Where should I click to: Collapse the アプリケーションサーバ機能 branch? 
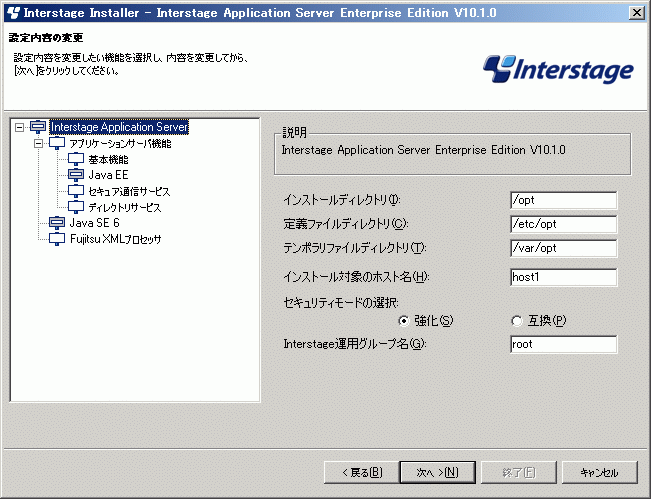pyautogui.click(x=38, y=144)
